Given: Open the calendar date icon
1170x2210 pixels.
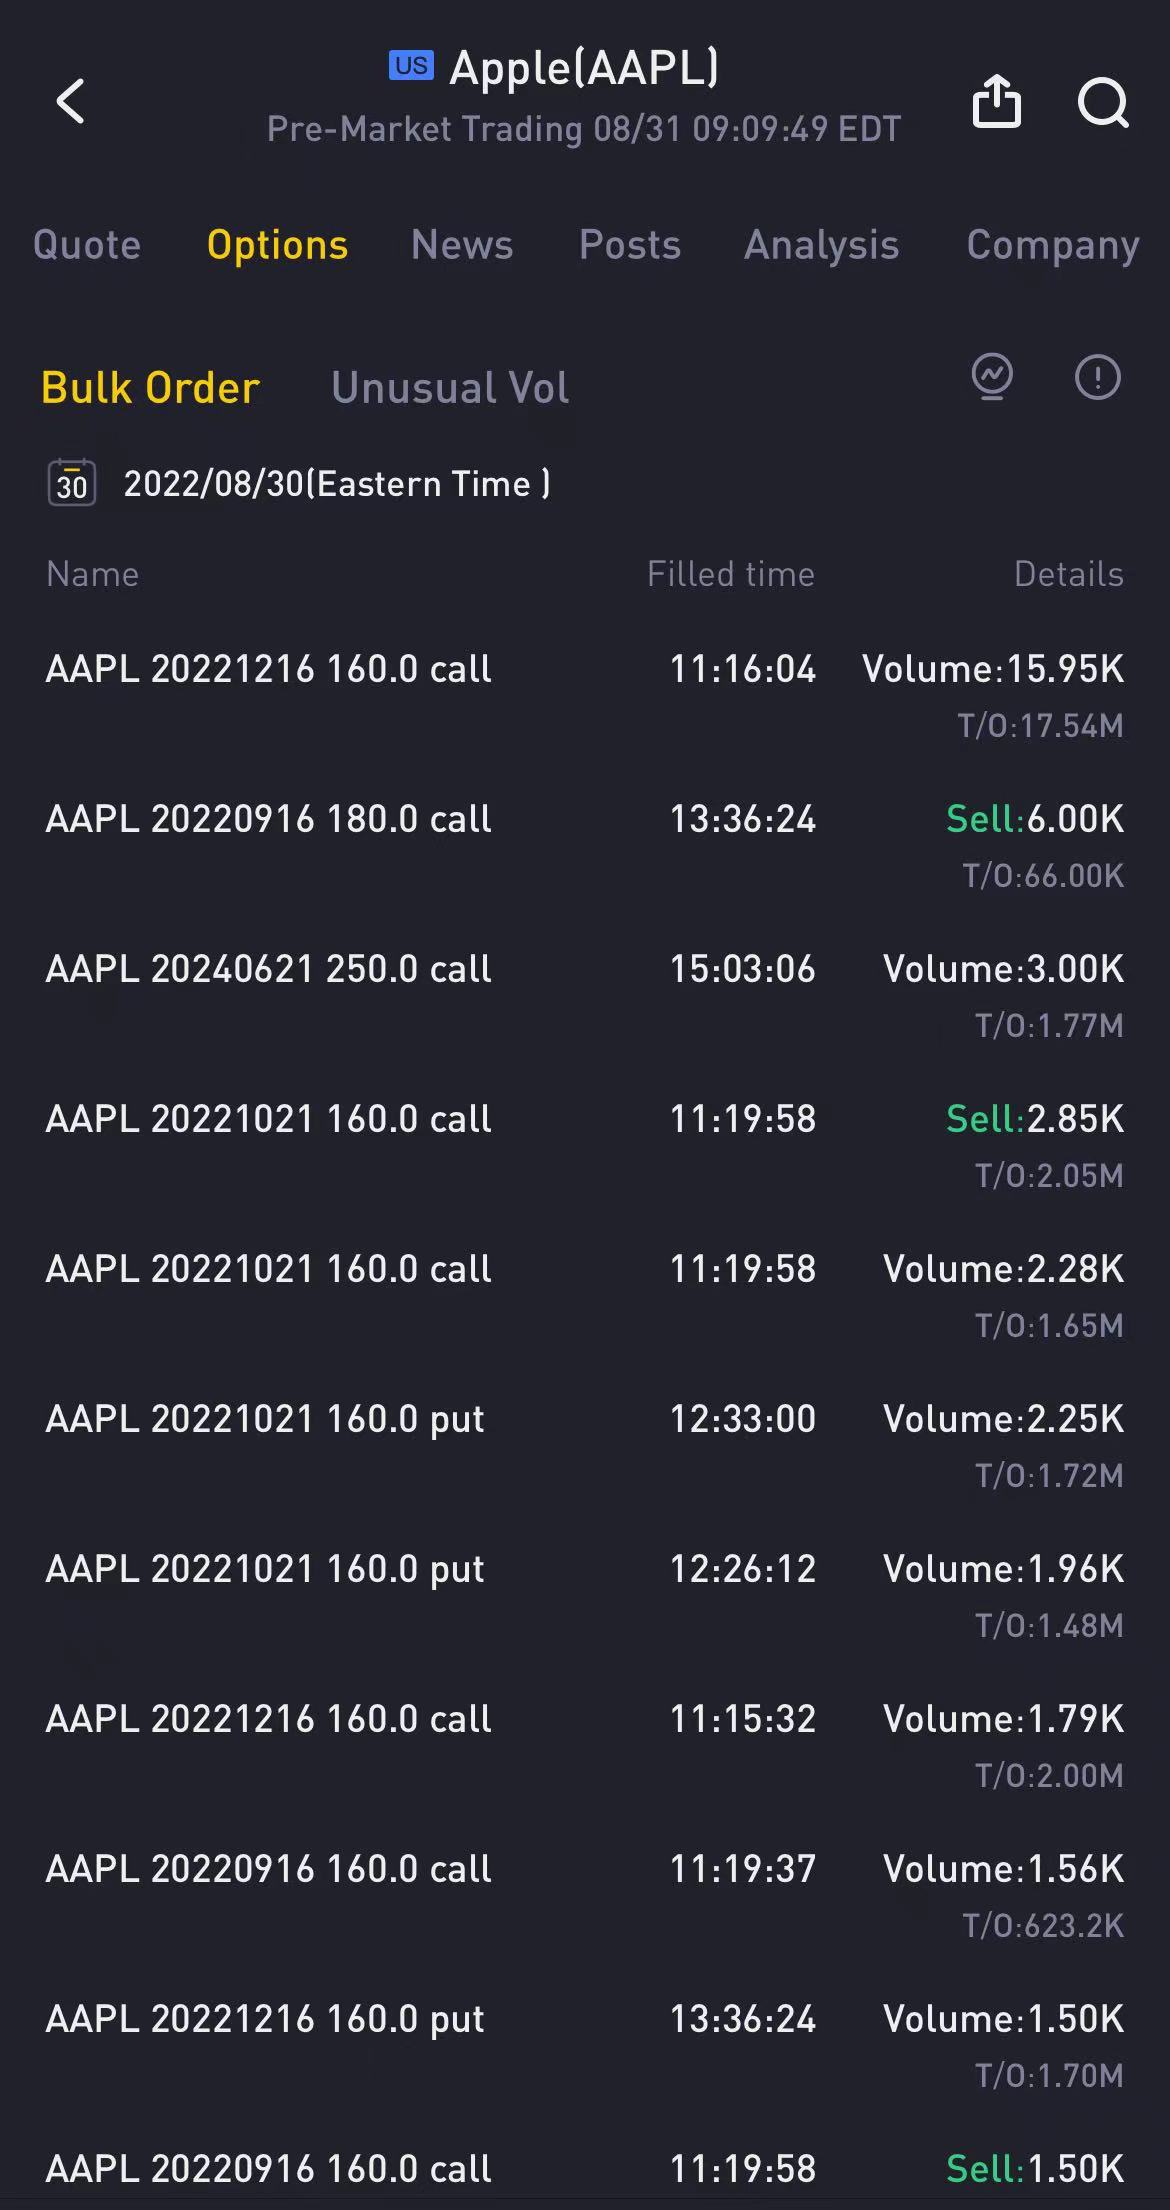Looking at the screenshot, I should pyautogui.click(x=72, y=483).
